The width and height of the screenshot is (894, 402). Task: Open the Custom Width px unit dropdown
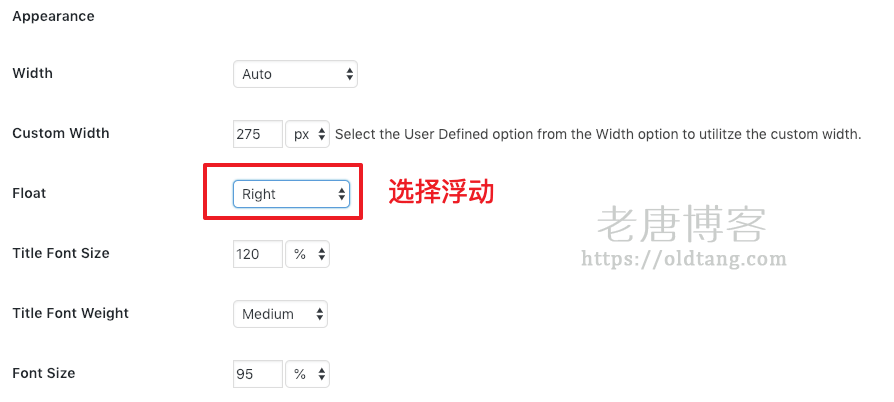307,134
